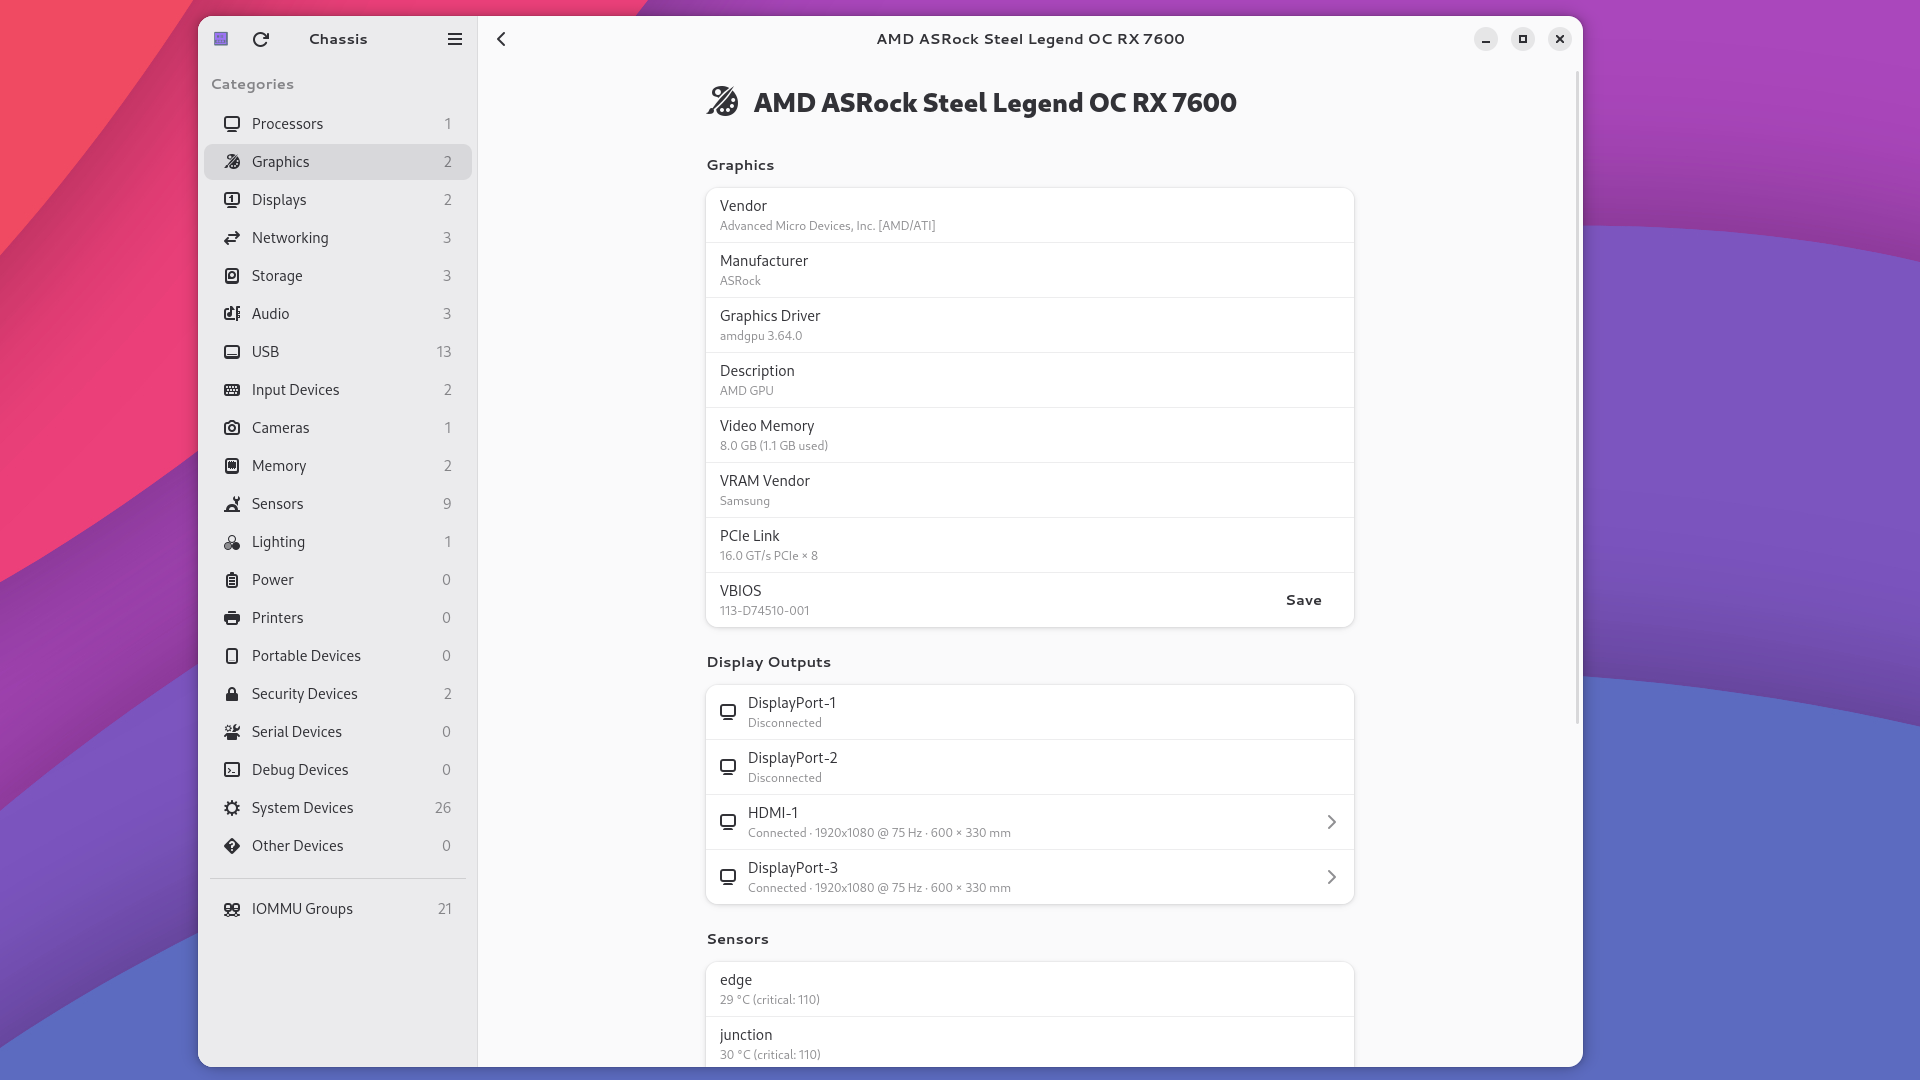The image size is (1920, 1080).
Task: Select the Processors category icon
Action: (232, 124)
